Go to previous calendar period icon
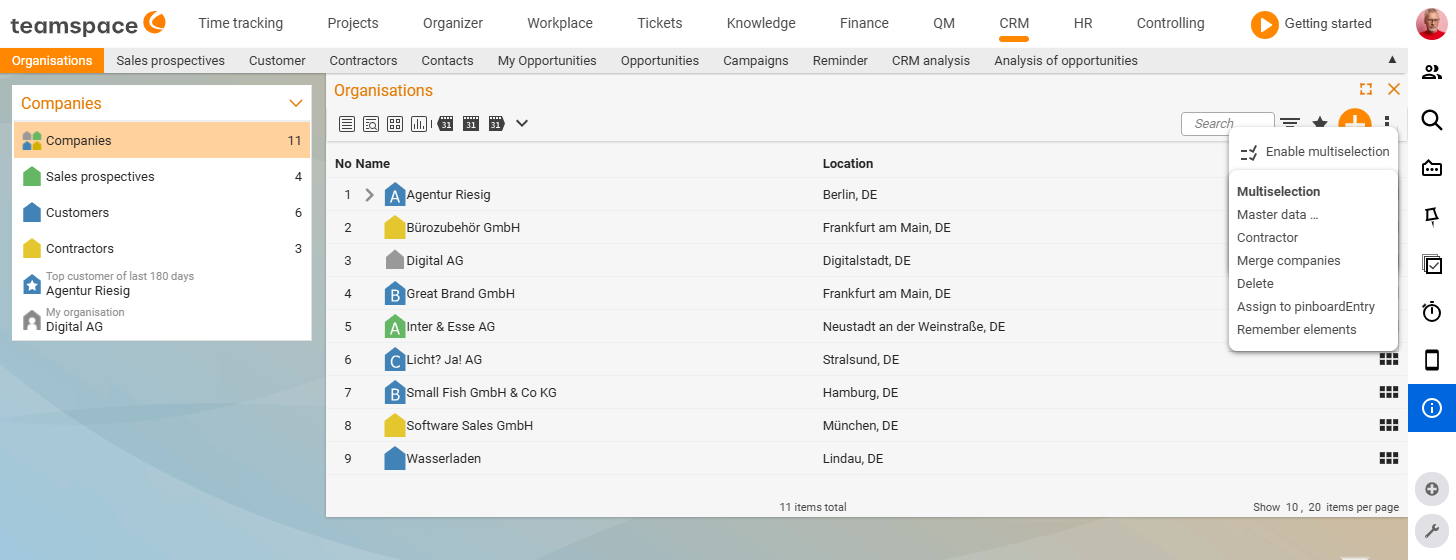 [445, 124]
